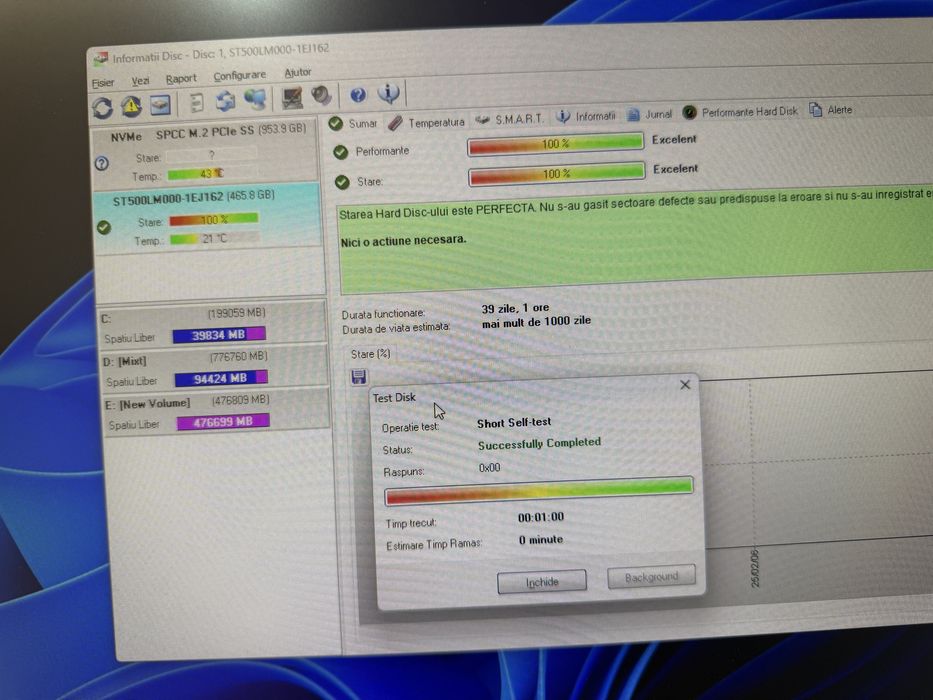The image size is (933, 700).
Task: Click the hard disk drive toolbar icon
Action: point(160,105)
